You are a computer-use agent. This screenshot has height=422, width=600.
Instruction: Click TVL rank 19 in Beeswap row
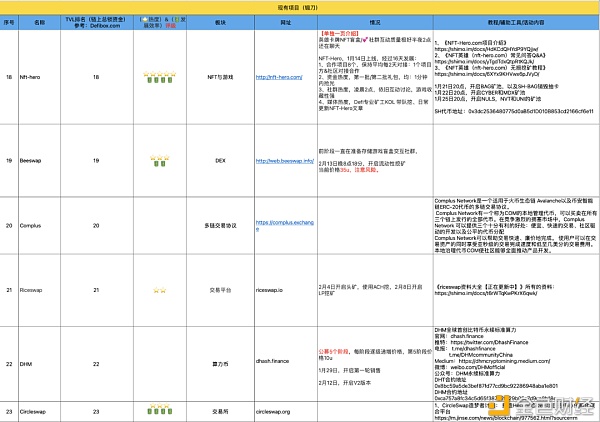tap(96, 161)
